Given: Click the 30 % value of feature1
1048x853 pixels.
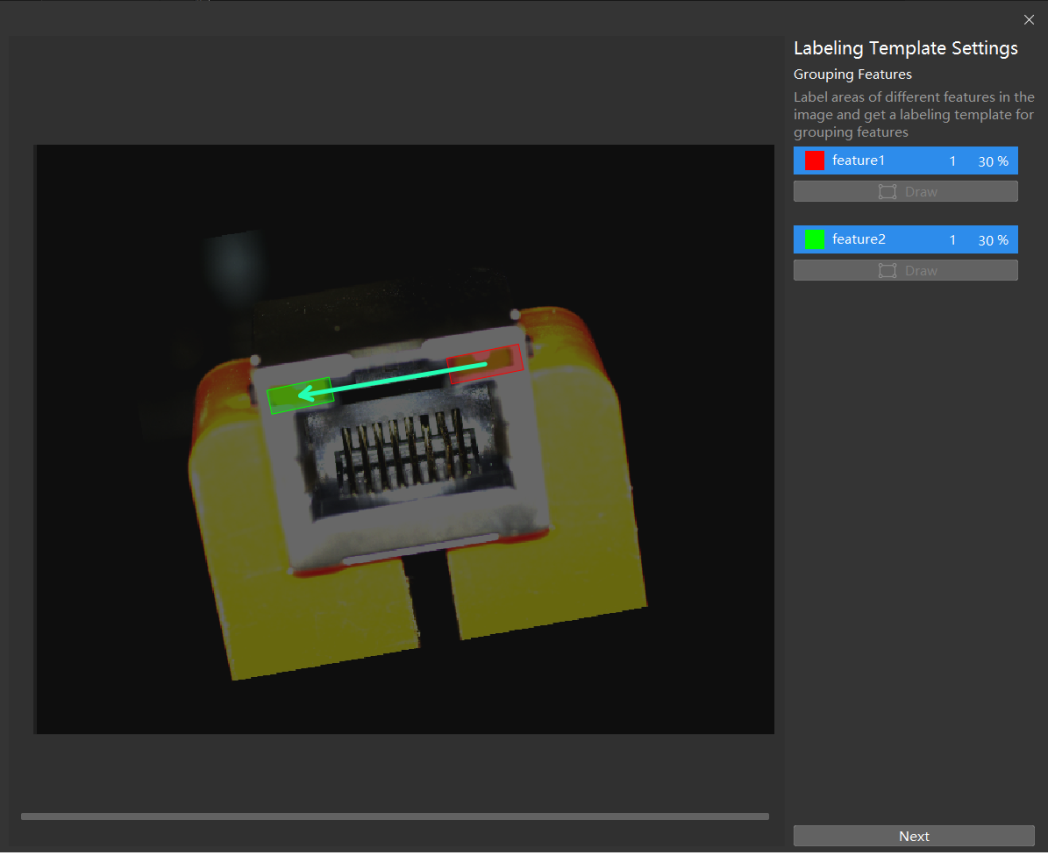Looking at the screenshot, I should (x=993, y=161).
